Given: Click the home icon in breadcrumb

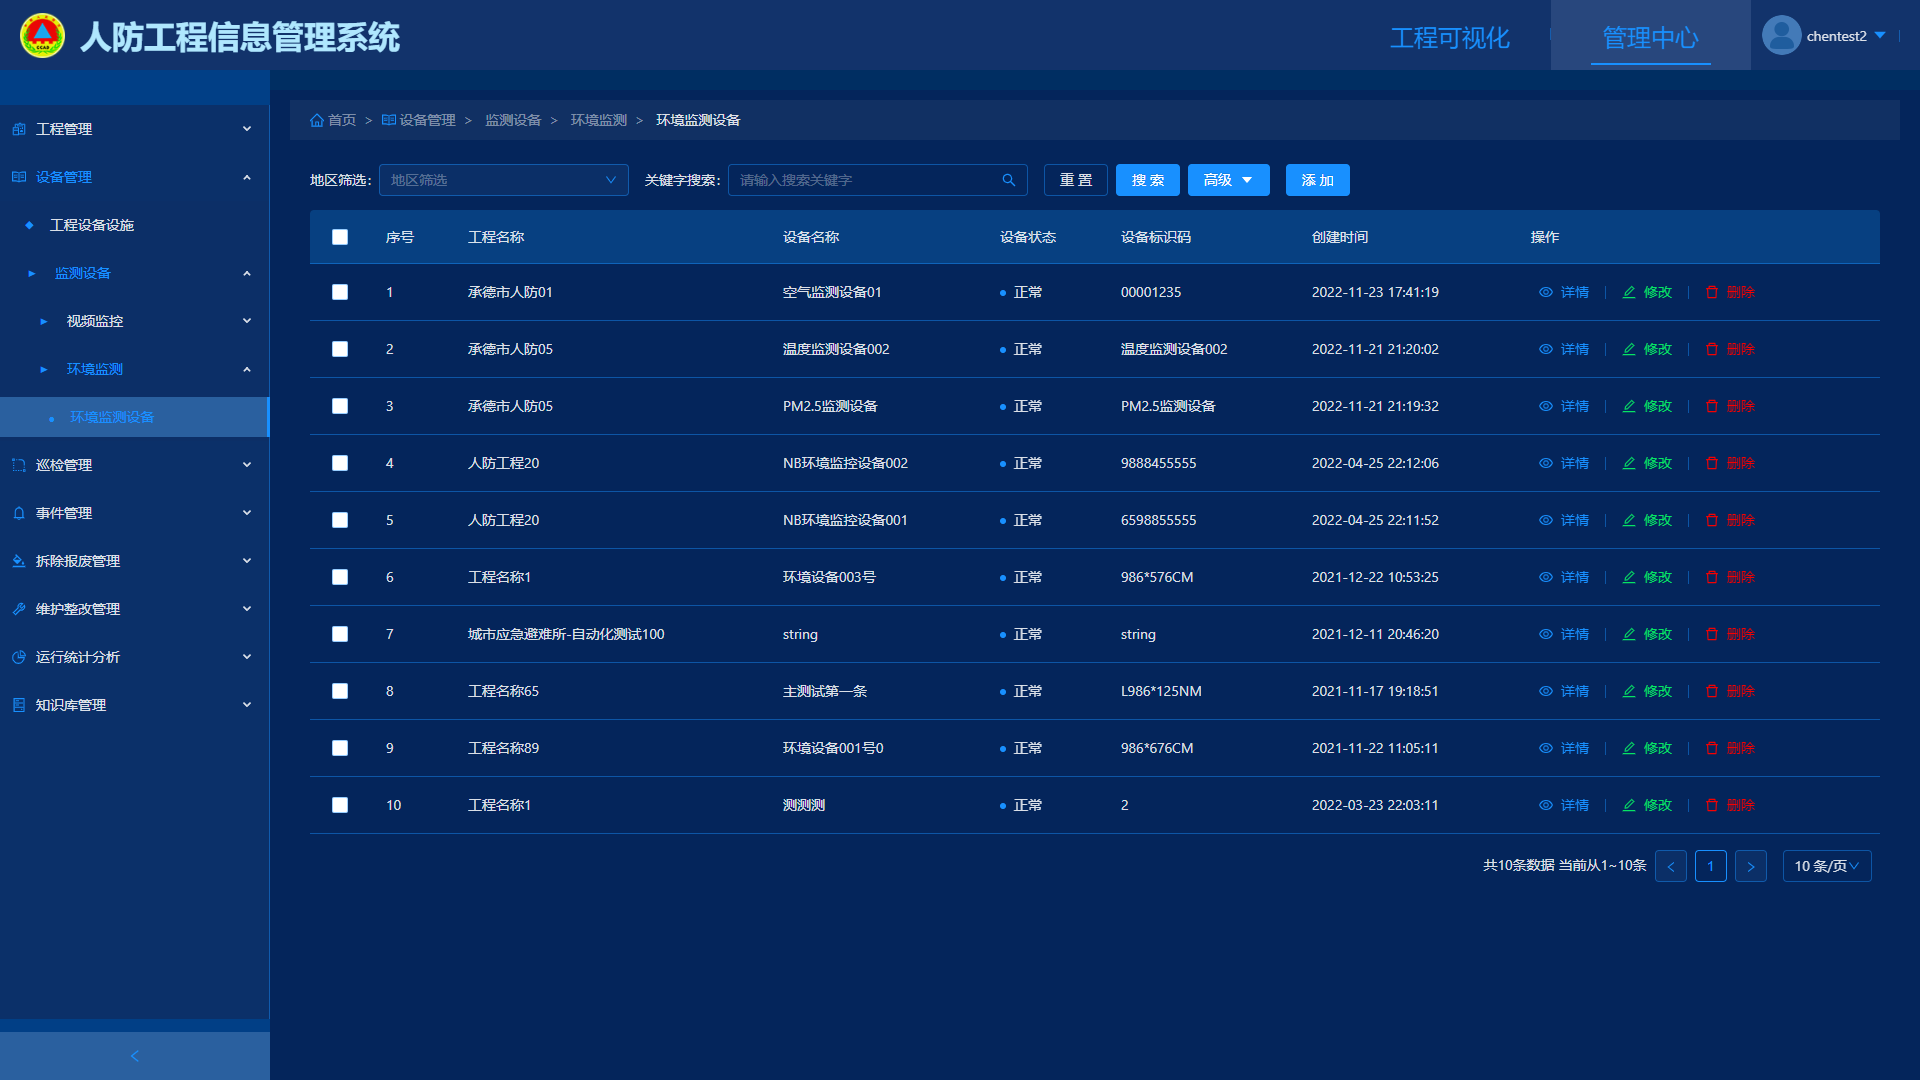Looking at the screenshot, I should pos(317,120).
